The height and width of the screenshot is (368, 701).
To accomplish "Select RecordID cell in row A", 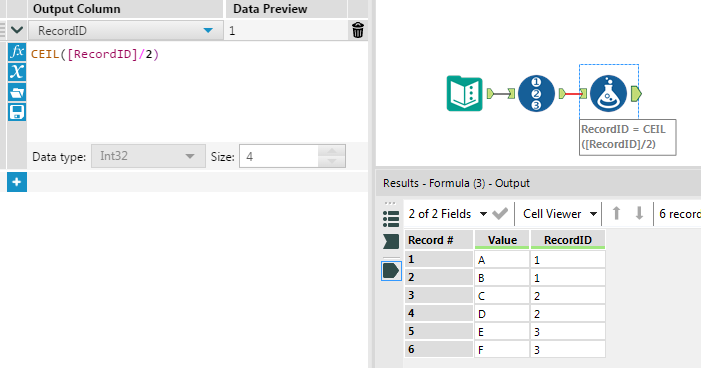I will 568,260.
